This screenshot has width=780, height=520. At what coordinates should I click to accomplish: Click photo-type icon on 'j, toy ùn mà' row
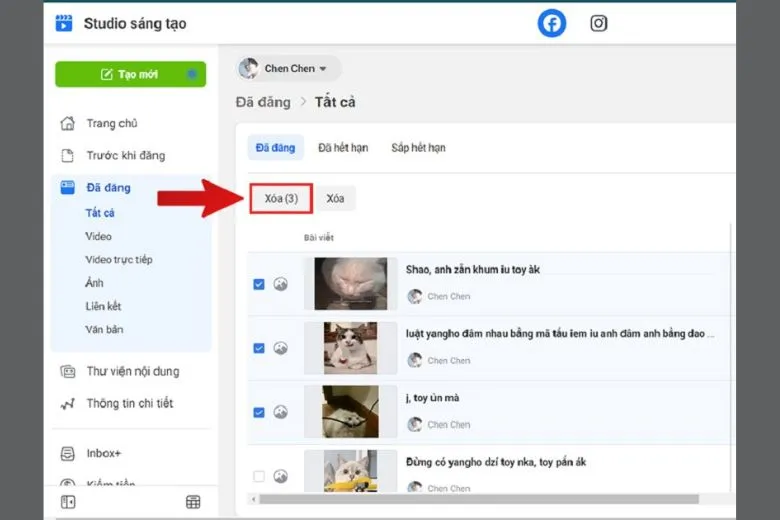[281, 413]
